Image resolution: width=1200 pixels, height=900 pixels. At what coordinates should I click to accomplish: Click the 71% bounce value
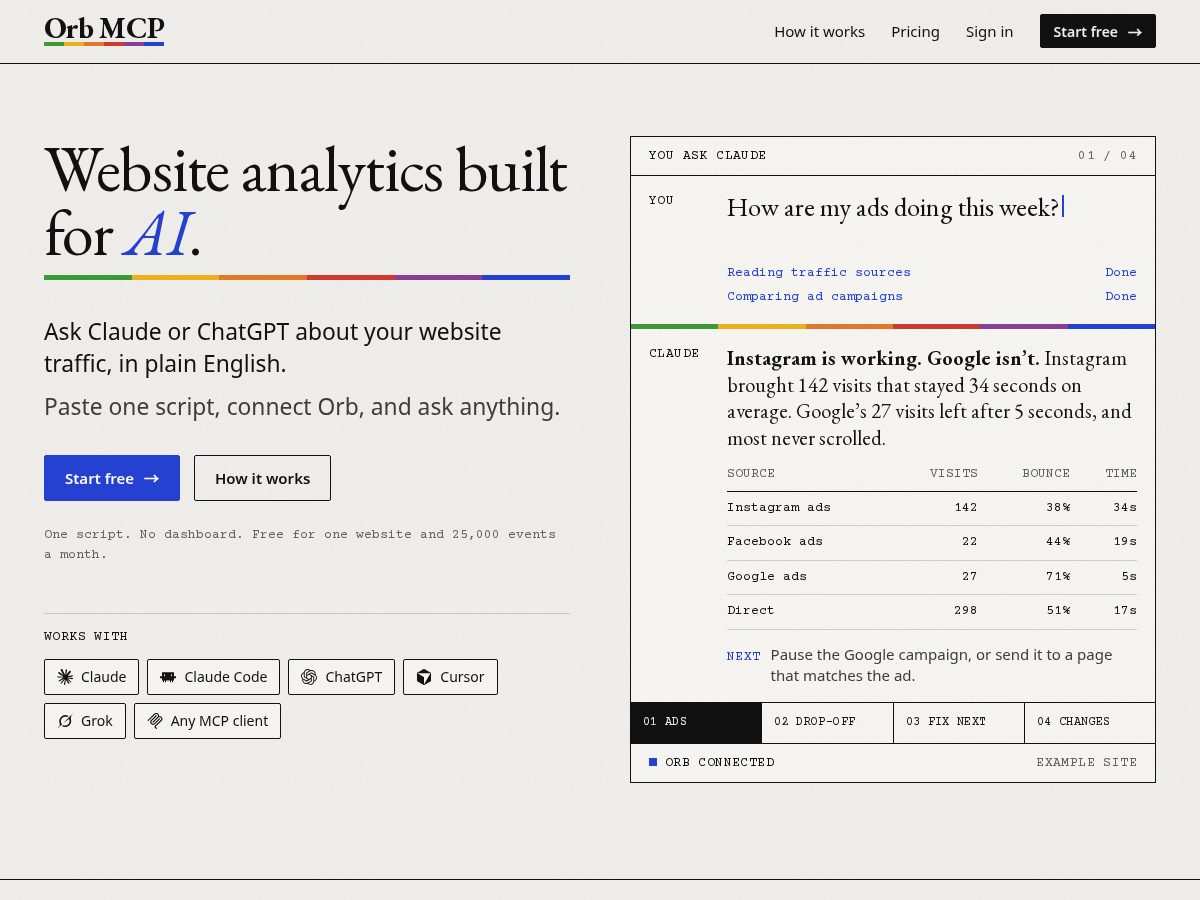tap(1058, 576)
